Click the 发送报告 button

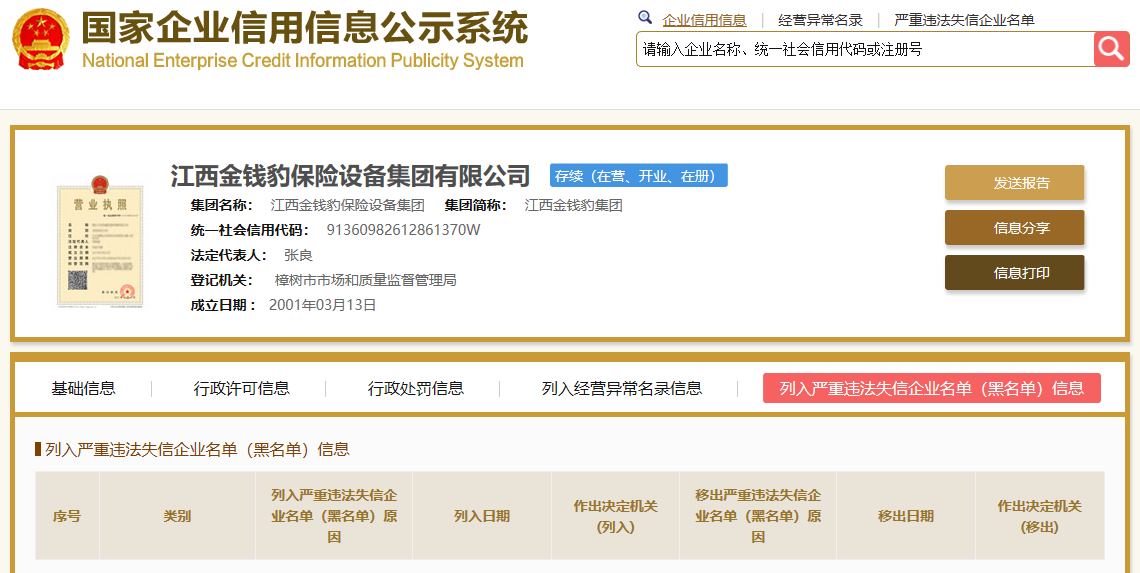1014,183
